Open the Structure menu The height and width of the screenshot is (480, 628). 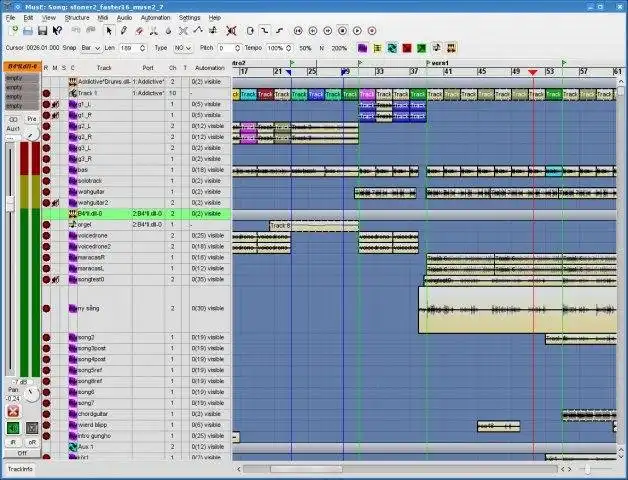[x=77, y=18]
